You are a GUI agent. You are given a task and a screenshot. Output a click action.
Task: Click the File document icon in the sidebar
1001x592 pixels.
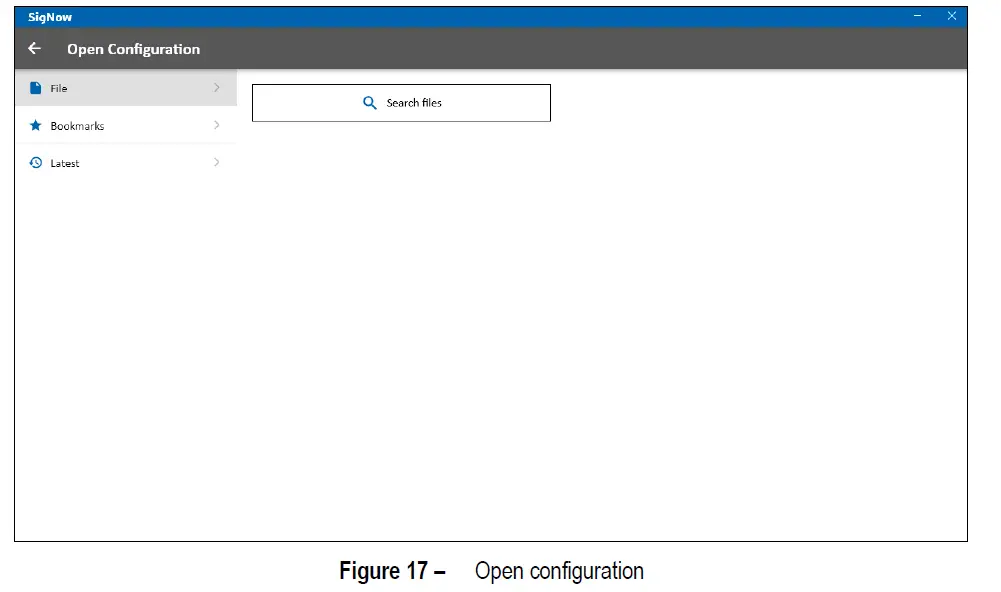tap(36, 88)
